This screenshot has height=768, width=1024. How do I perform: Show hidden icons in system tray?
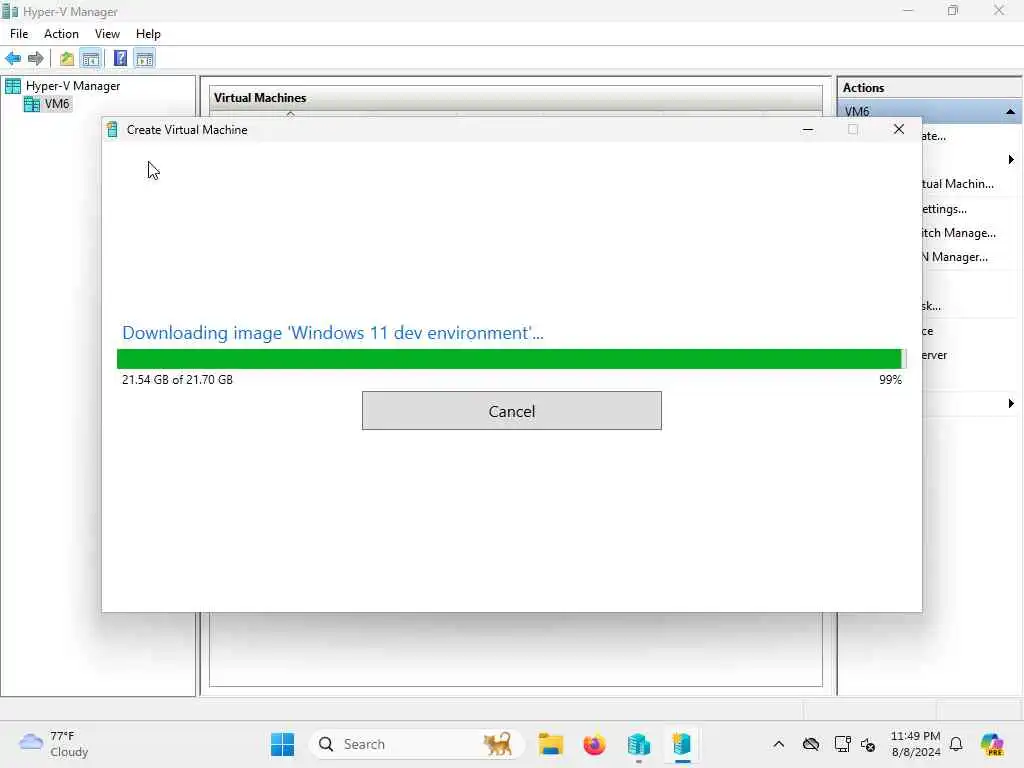[x=778, y=744]
